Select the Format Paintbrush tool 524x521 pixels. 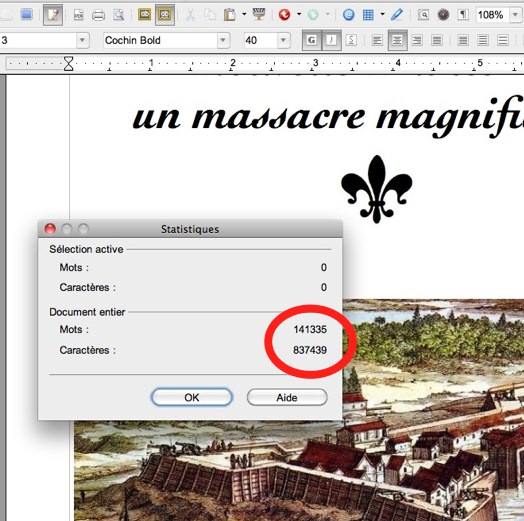pos(259,14)
